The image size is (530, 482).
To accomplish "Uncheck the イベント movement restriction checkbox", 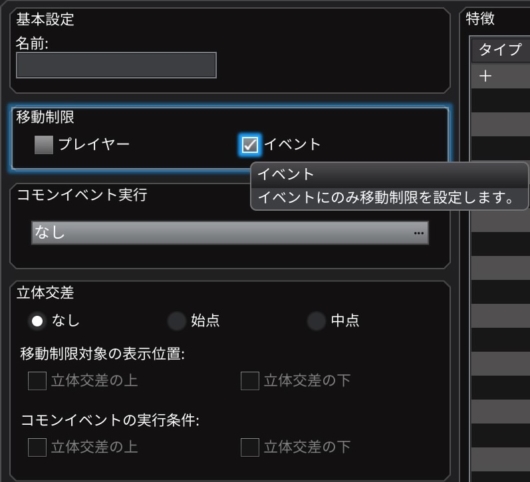I will click(249, 145).
